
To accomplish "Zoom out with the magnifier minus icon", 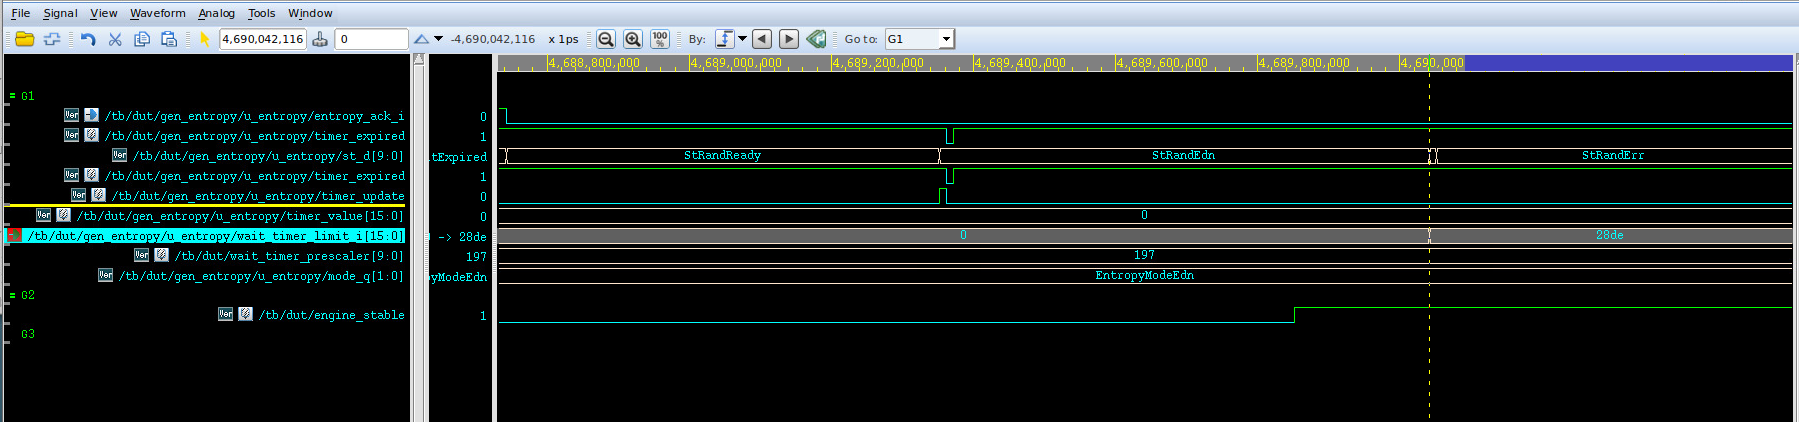I will 606,39.
